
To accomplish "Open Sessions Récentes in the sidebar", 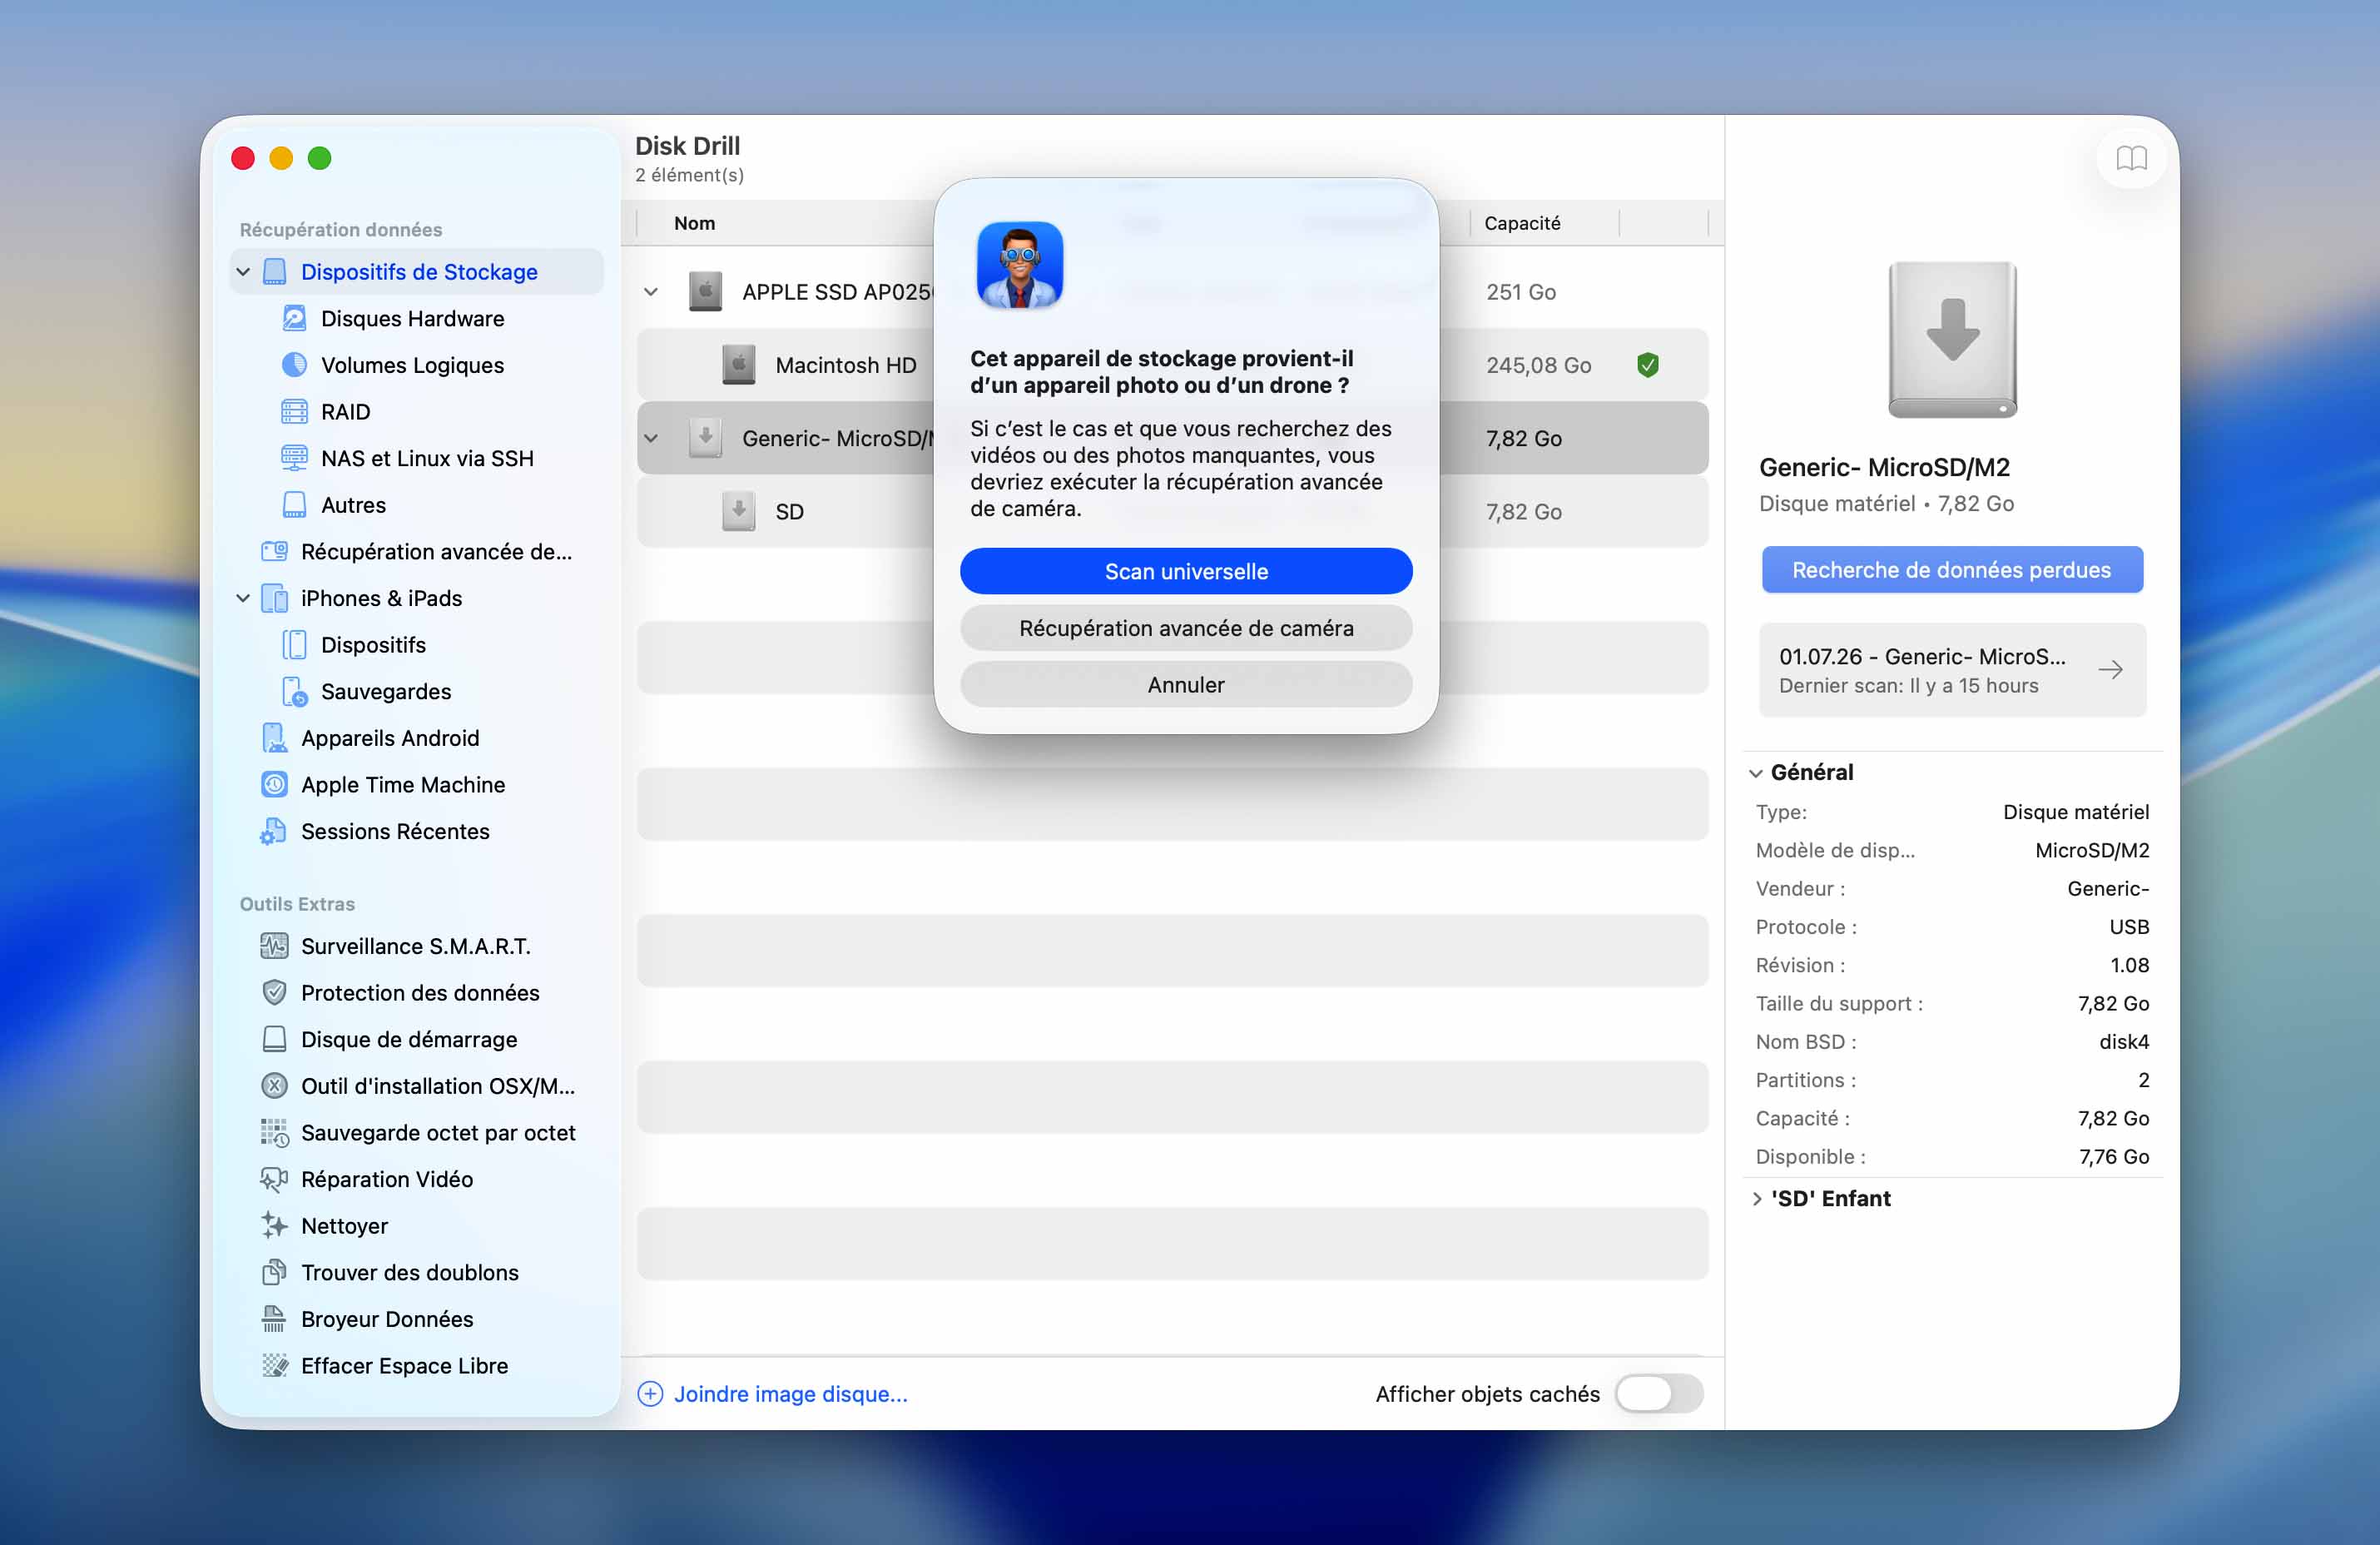I will pos(395,831).
